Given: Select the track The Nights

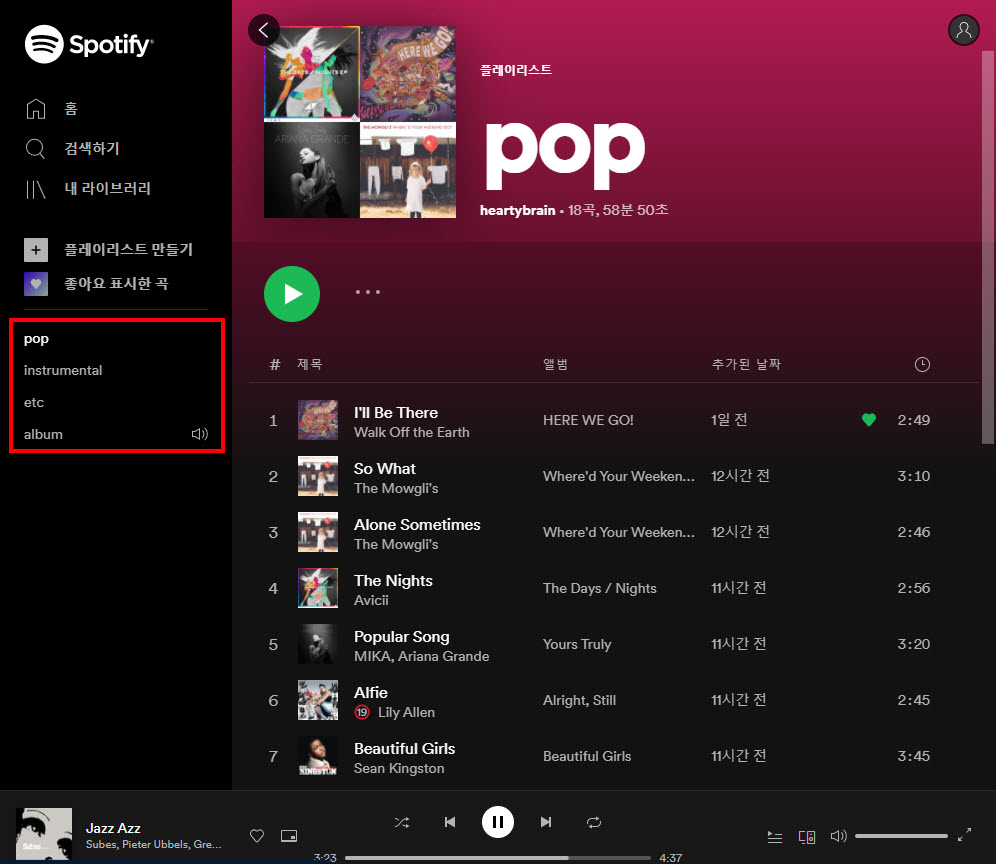Looking at the screenshot, I should [393, 581].
